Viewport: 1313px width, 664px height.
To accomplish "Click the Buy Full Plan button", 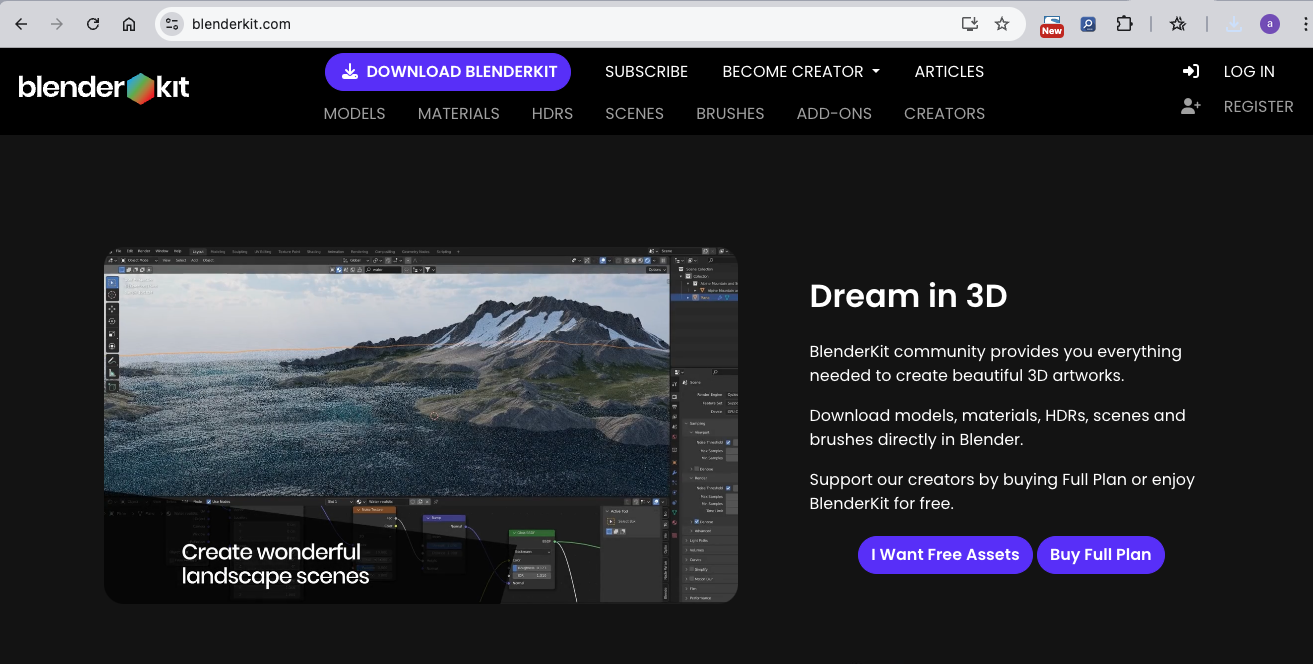I will point(1100,555).
